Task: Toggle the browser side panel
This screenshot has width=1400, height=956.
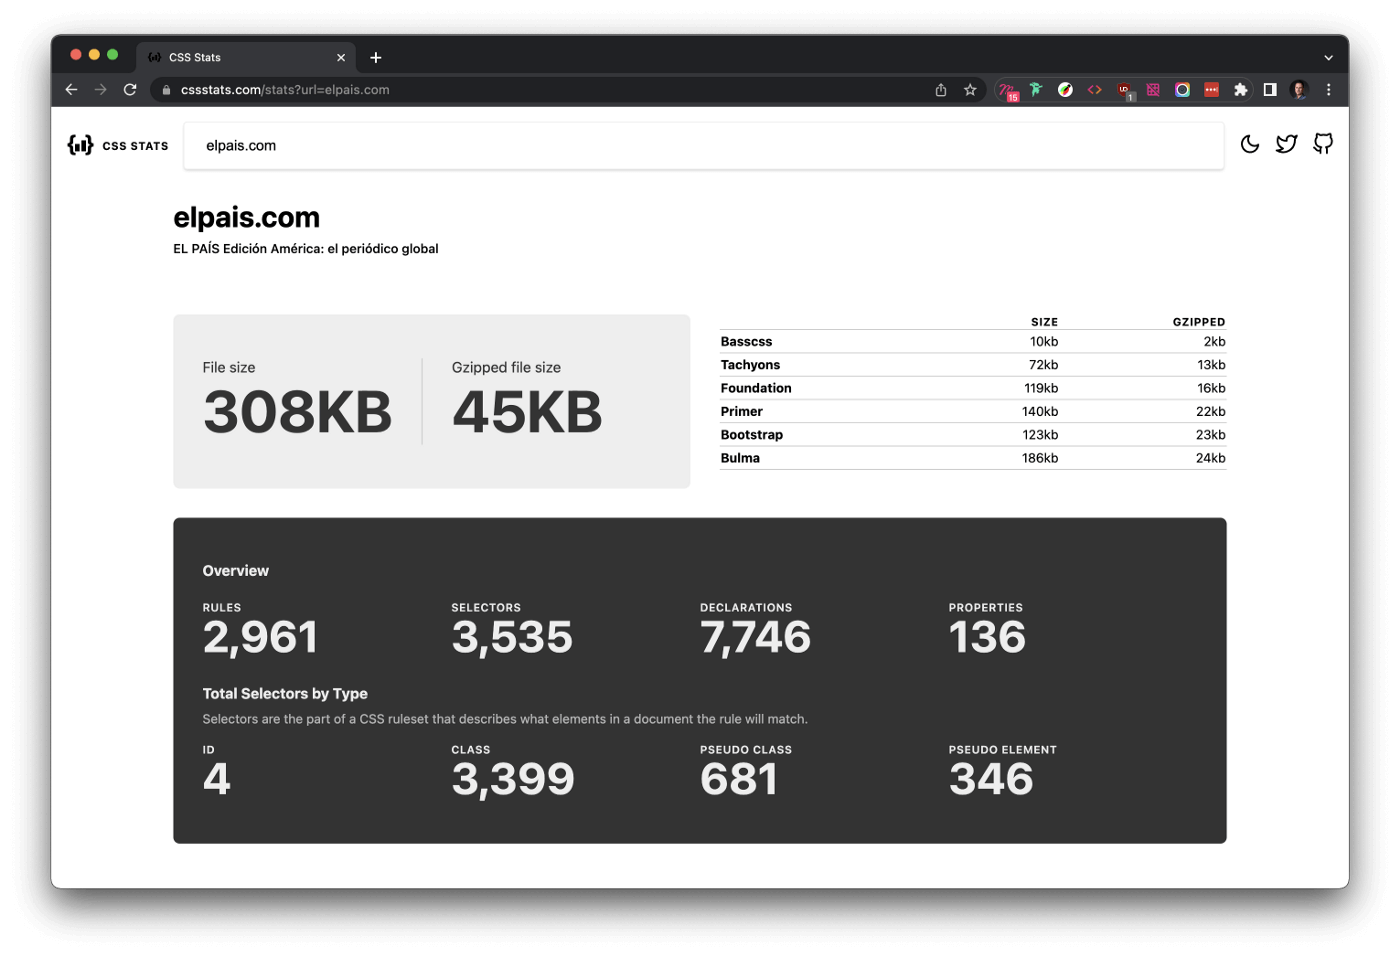Action: point(1270,90)
